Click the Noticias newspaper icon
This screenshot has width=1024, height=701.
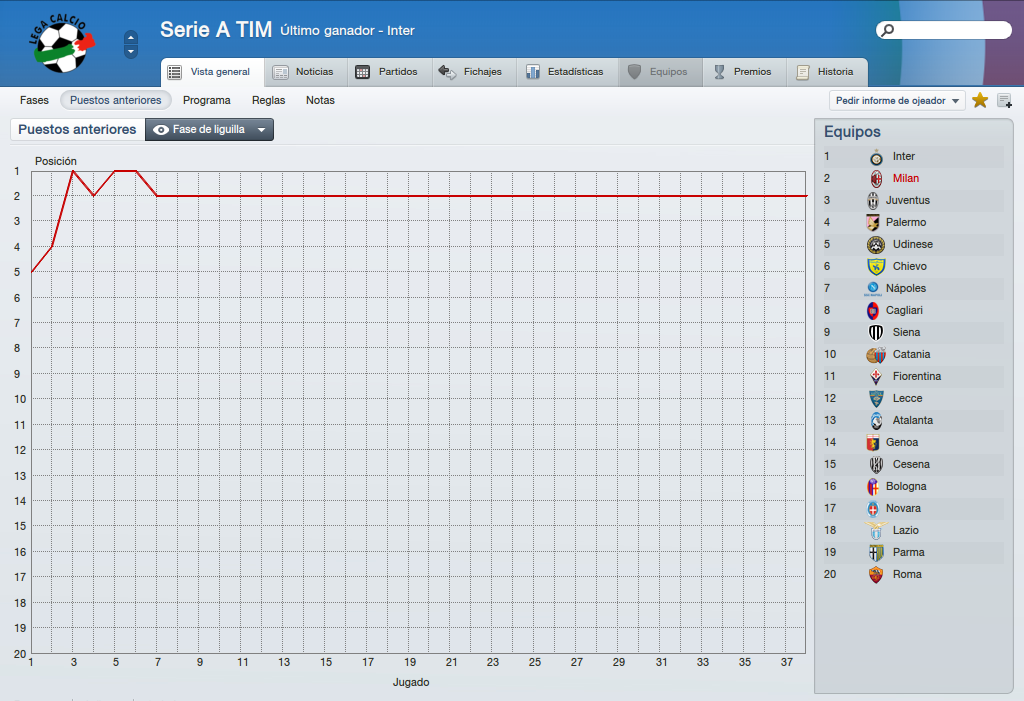pos(280,73)
